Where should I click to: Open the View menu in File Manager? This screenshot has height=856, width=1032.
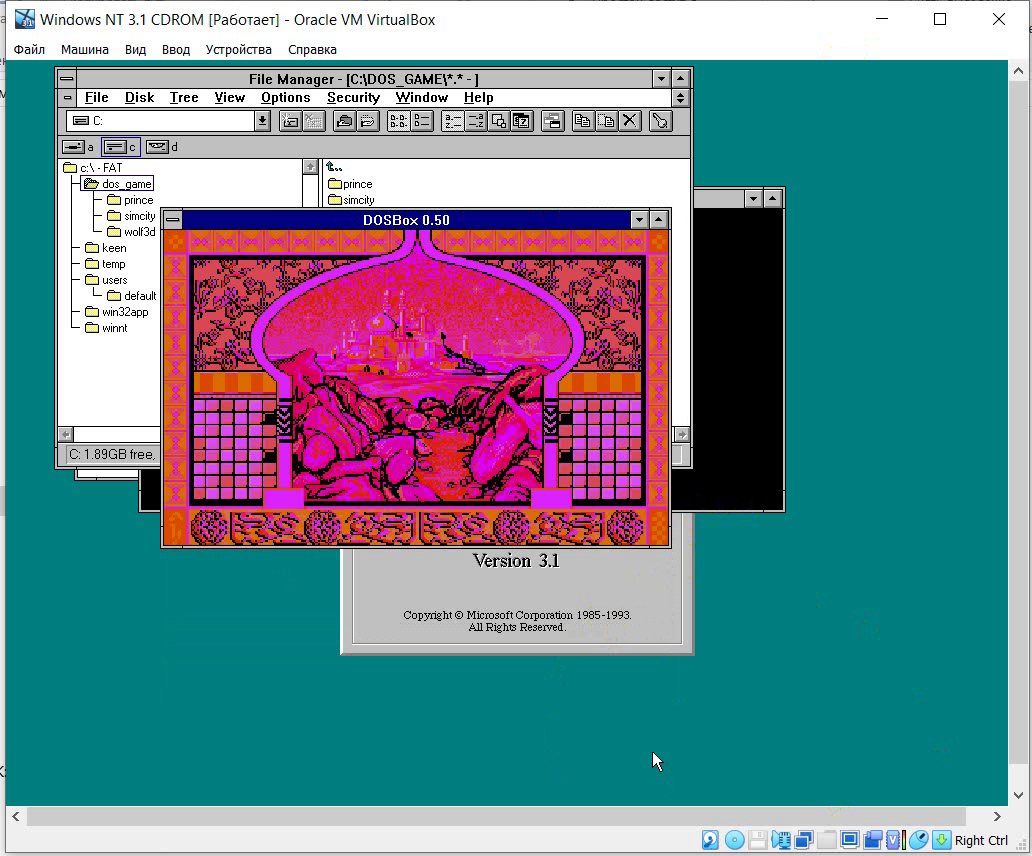[x=229, y=98]
